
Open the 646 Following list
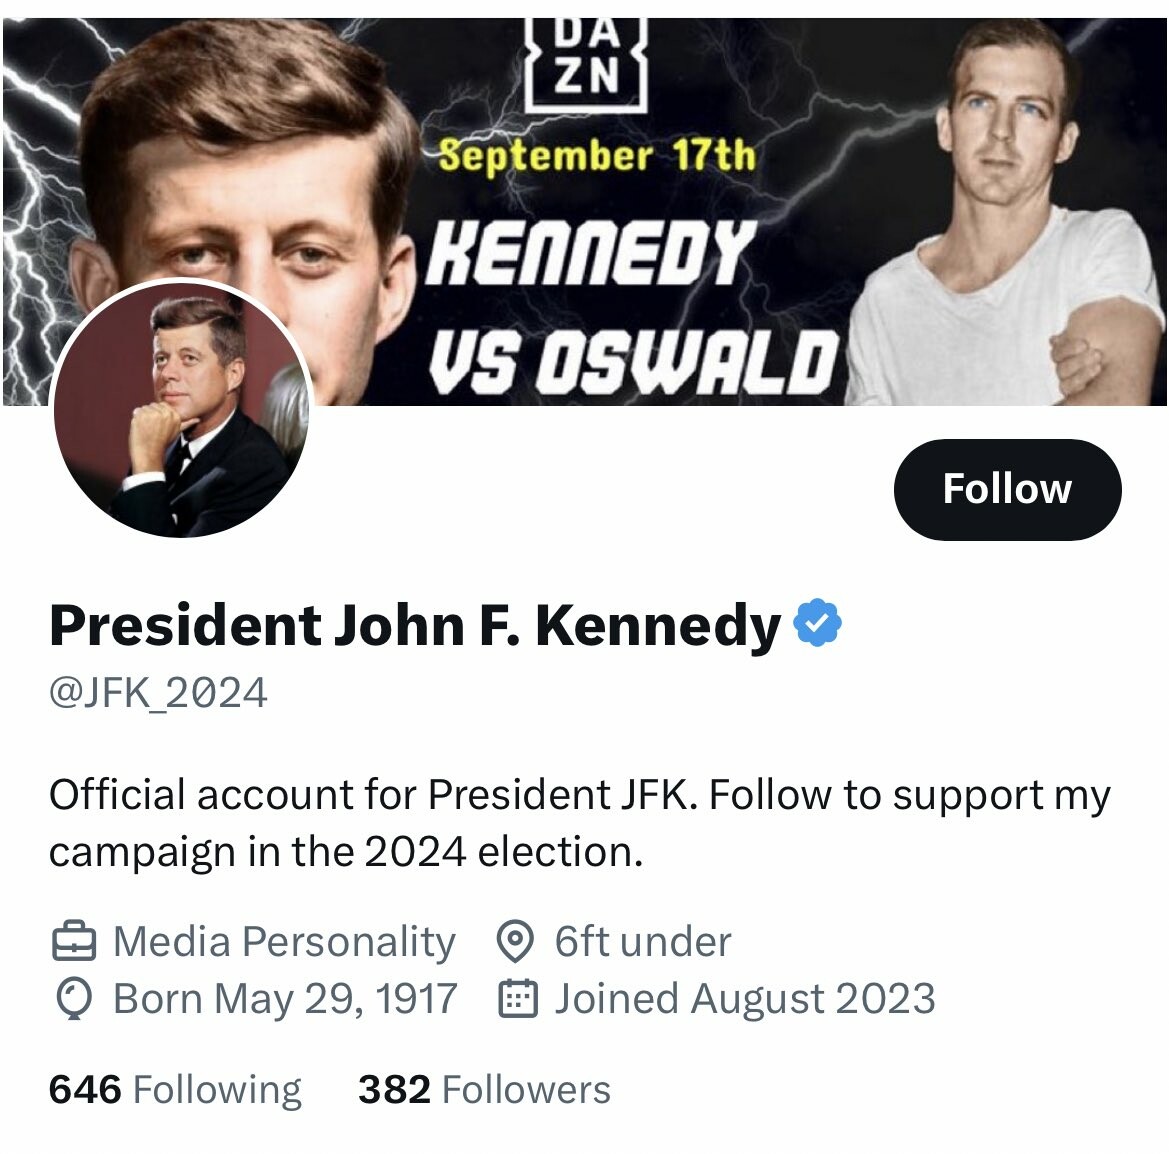(175, 1090)
